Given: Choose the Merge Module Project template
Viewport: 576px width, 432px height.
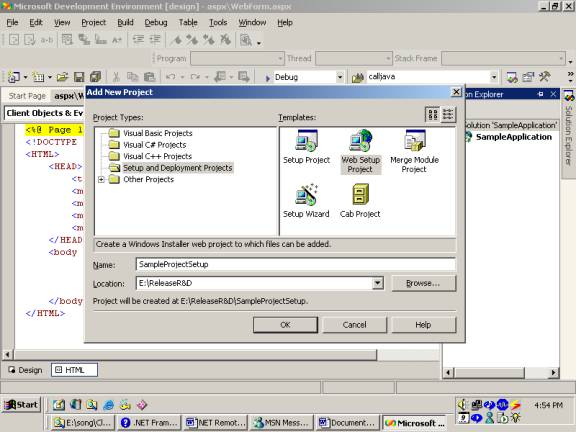Looking at the screenshot, I should pos(414,151).
